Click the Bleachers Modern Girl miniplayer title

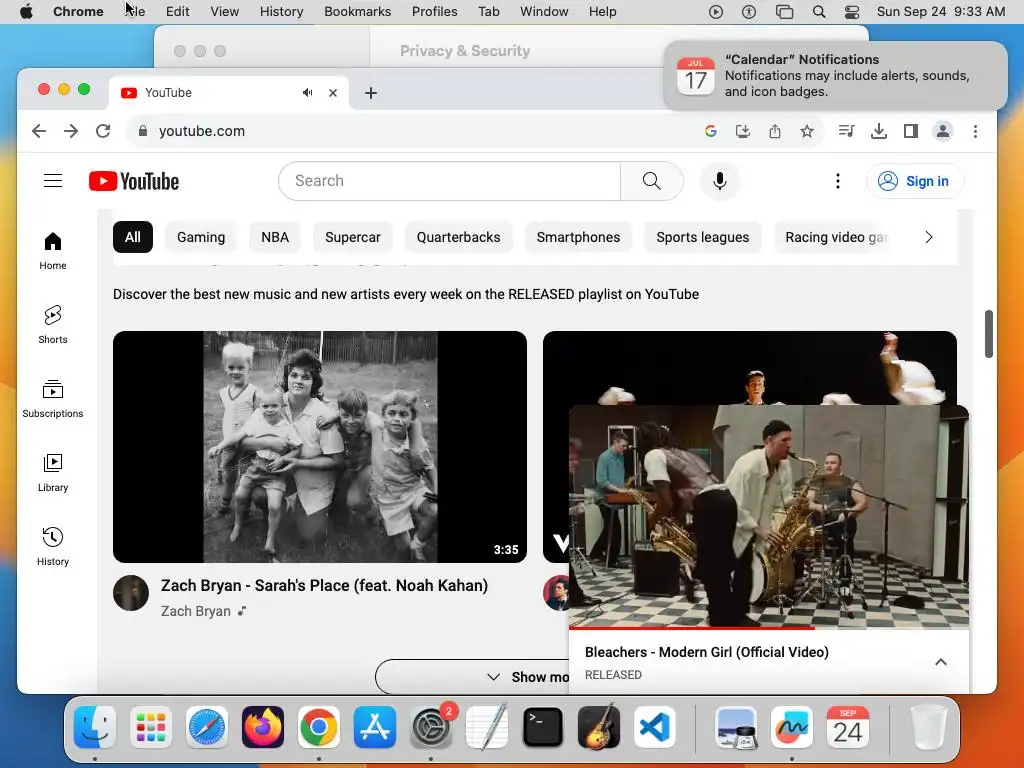[x=707, y=652]
